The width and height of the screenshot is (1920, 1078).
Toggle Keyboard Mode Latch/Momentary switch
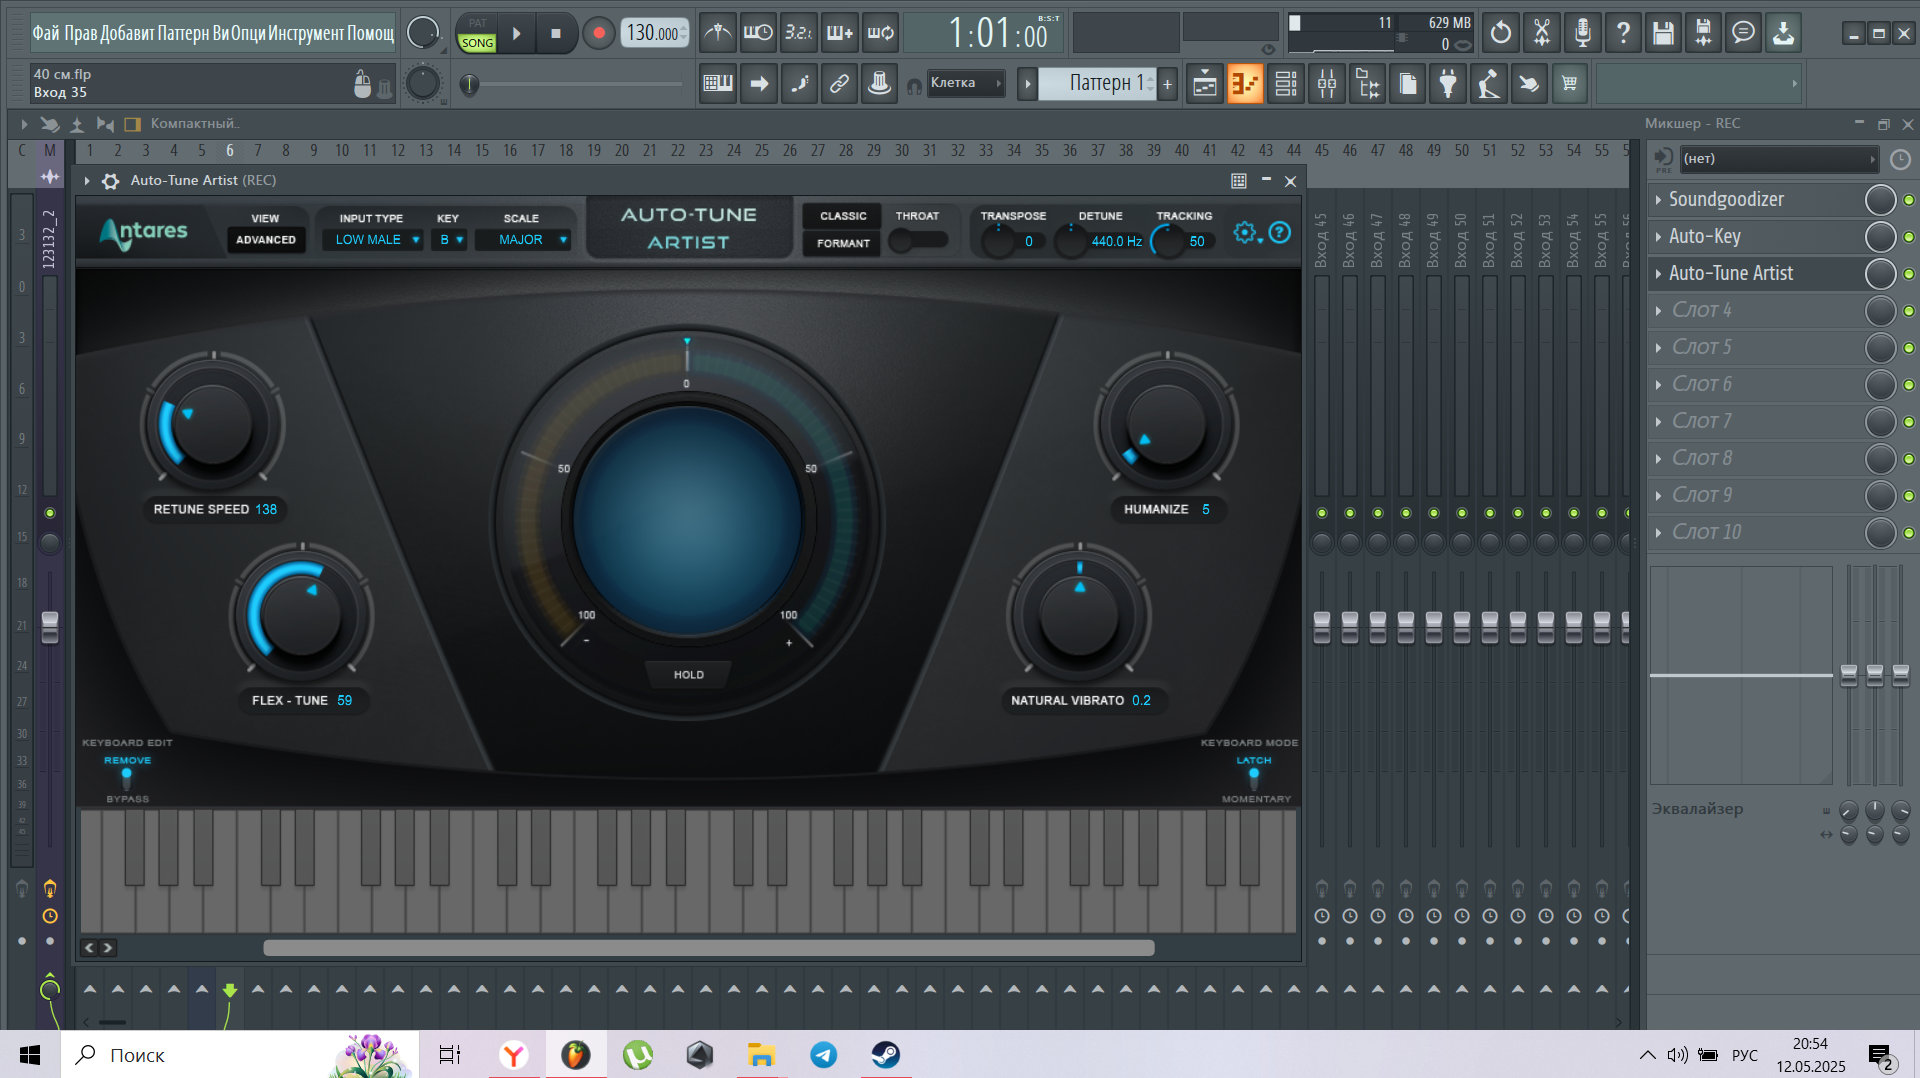pos(1254,777)
